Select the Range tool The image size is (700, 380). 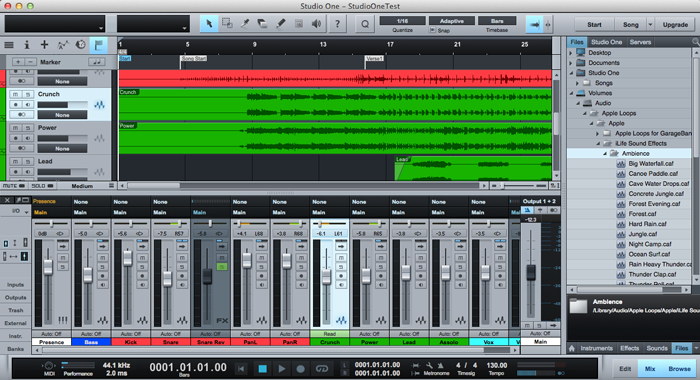coord(227,24)
